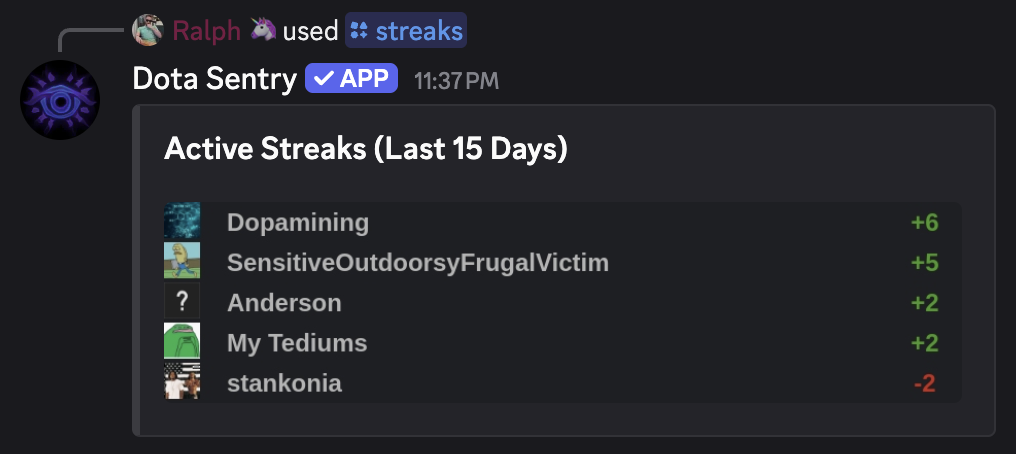
Task: Click the red -2 streak value
Action: pyautogui.click(x=924, y=383)
